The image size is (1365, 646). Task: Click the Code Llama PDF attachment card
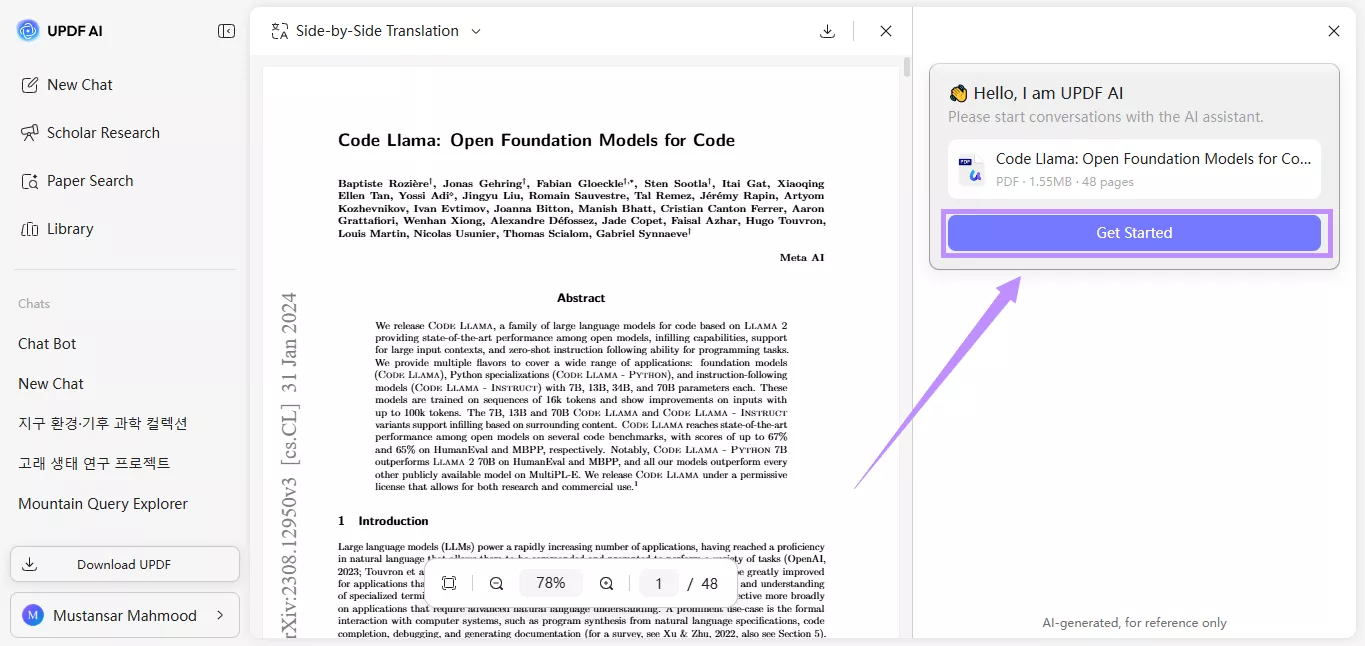pos(1134,169)
